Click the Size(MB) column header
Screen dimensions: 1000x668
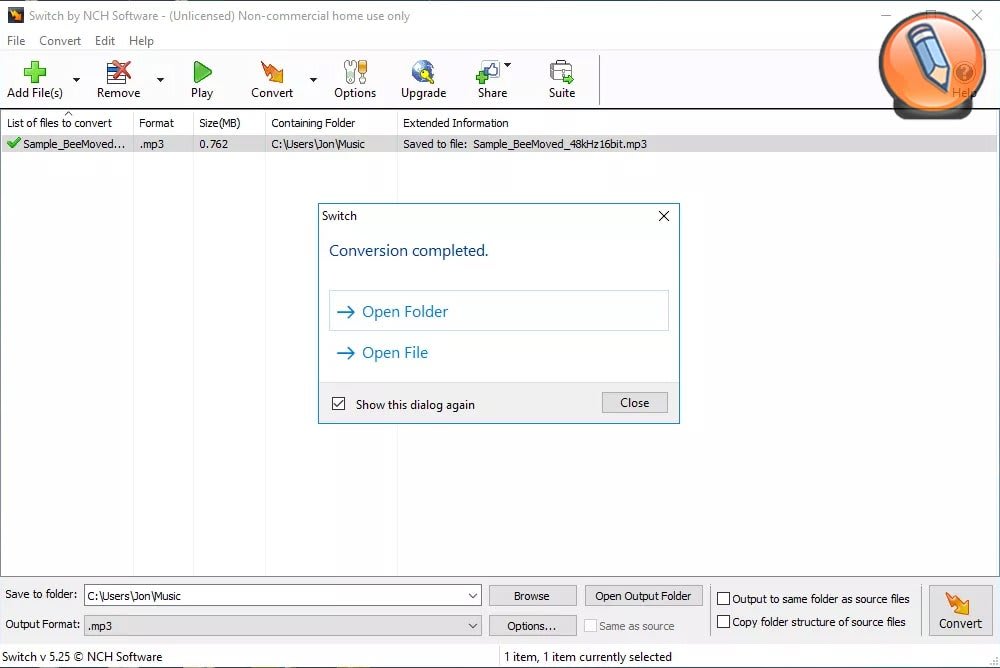pos(229,122)
